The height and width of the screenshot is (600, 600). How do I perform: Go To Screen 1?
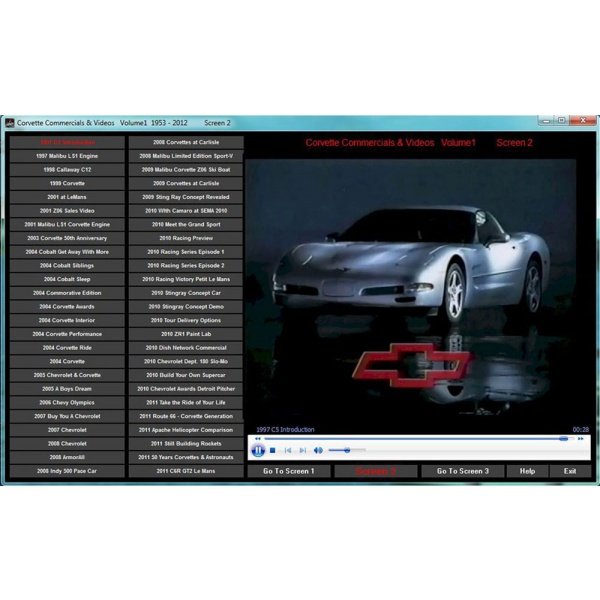click(288, 471)
